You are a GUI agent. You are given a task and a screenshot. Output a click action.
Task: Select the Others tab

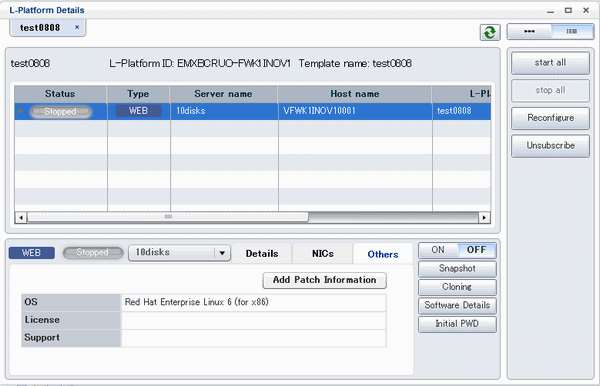click(x=383, y=254)
